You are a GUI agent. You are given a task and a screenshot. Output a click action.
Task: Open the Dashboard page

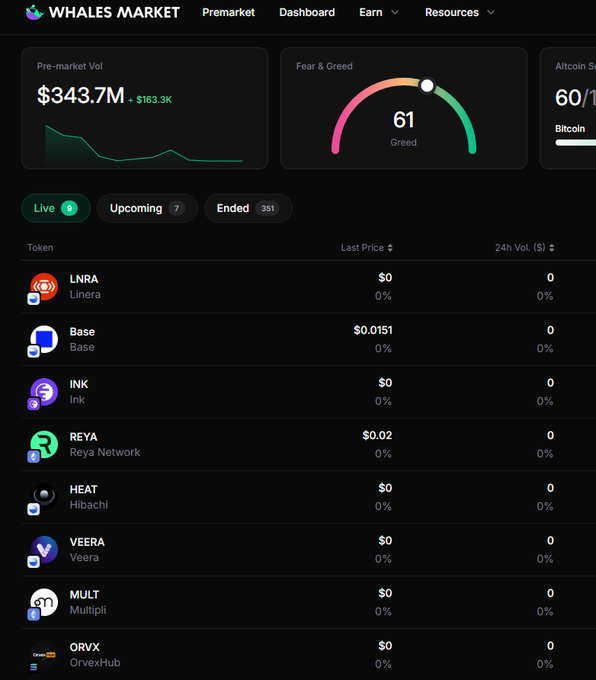point(307,13)
